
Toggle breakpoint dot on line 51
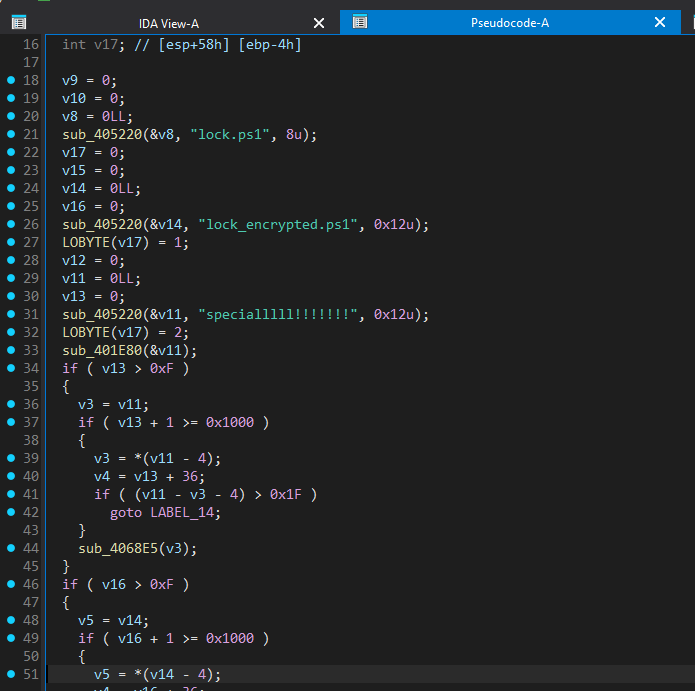(x=11, y=674)
